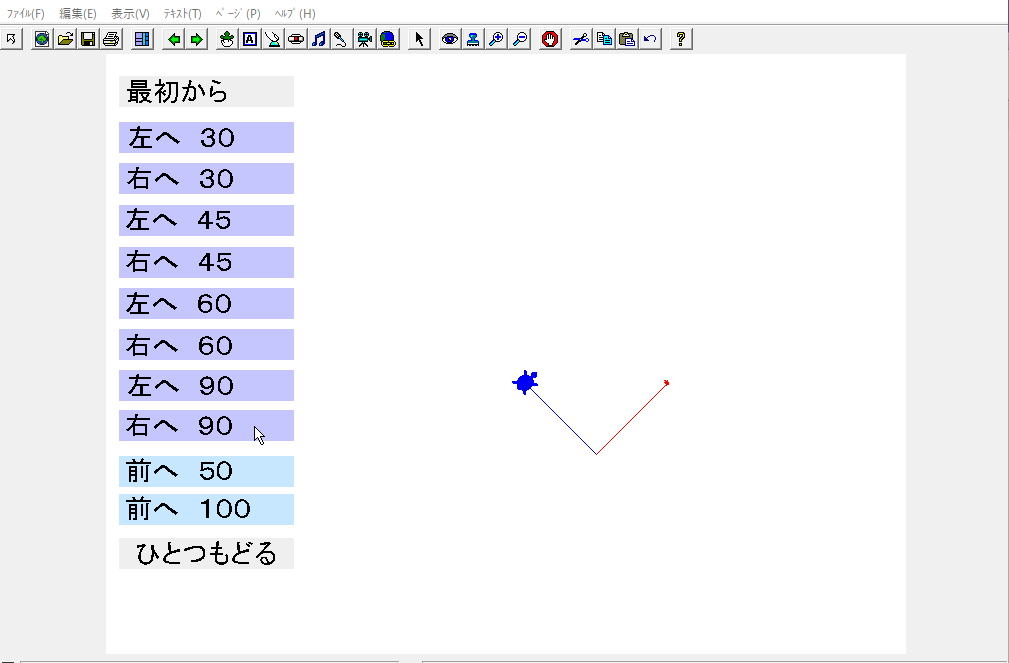Click the open folder toolbar icon

click(x=65, y=39)
